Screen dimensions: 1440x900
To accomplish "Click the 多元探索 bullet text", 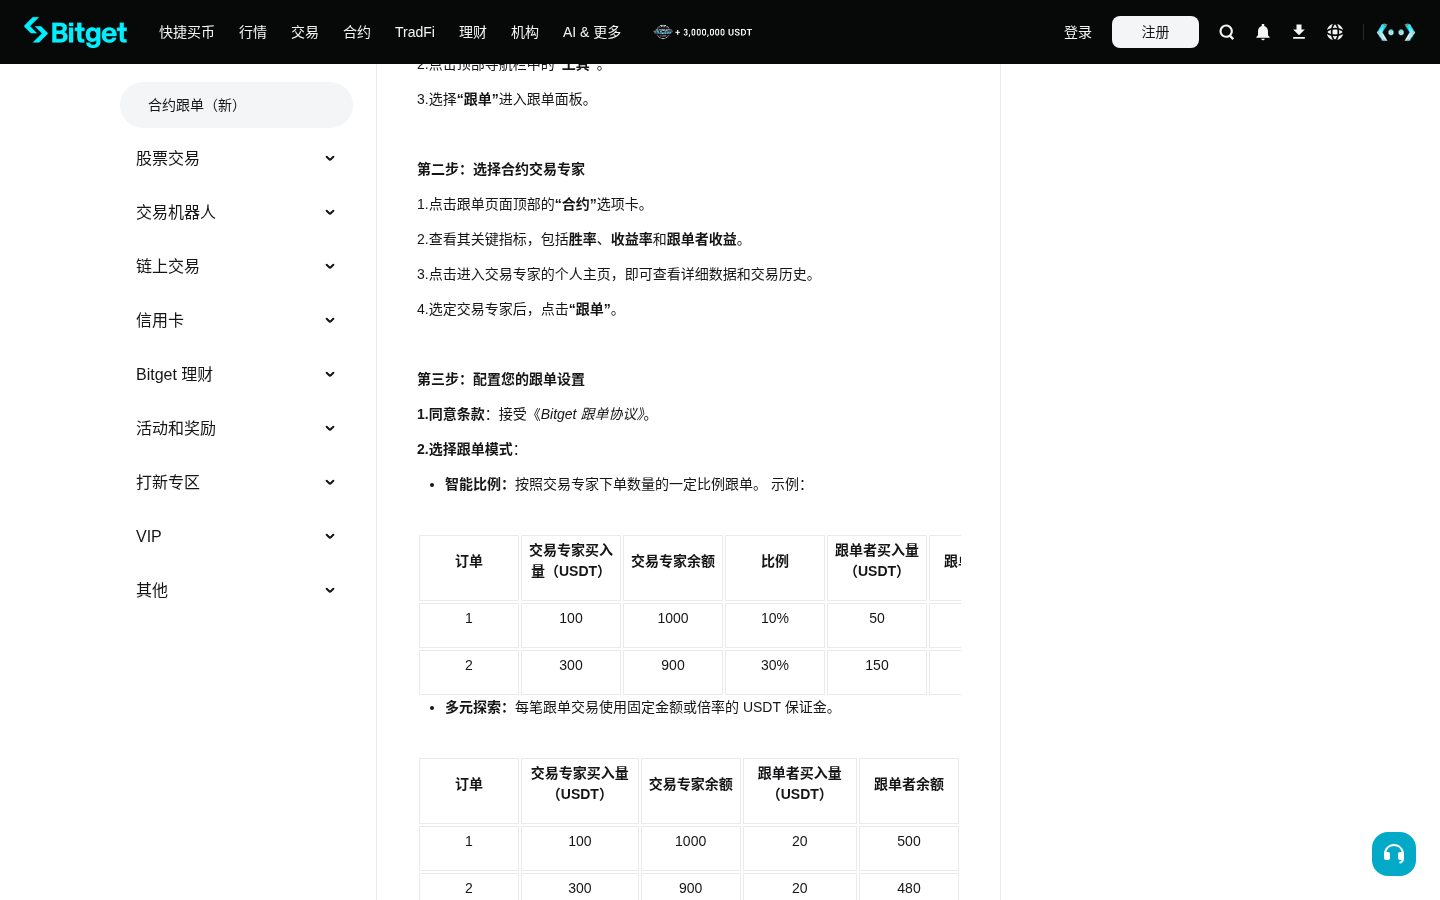I will [x=640, y=707].
